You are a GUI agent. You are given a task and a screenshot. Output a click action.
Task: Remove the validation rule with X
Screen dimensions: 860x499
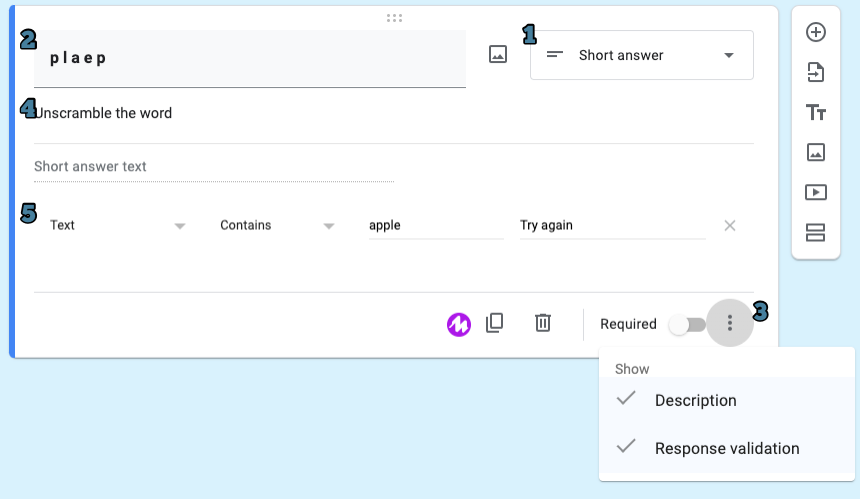tap(730, 226)
